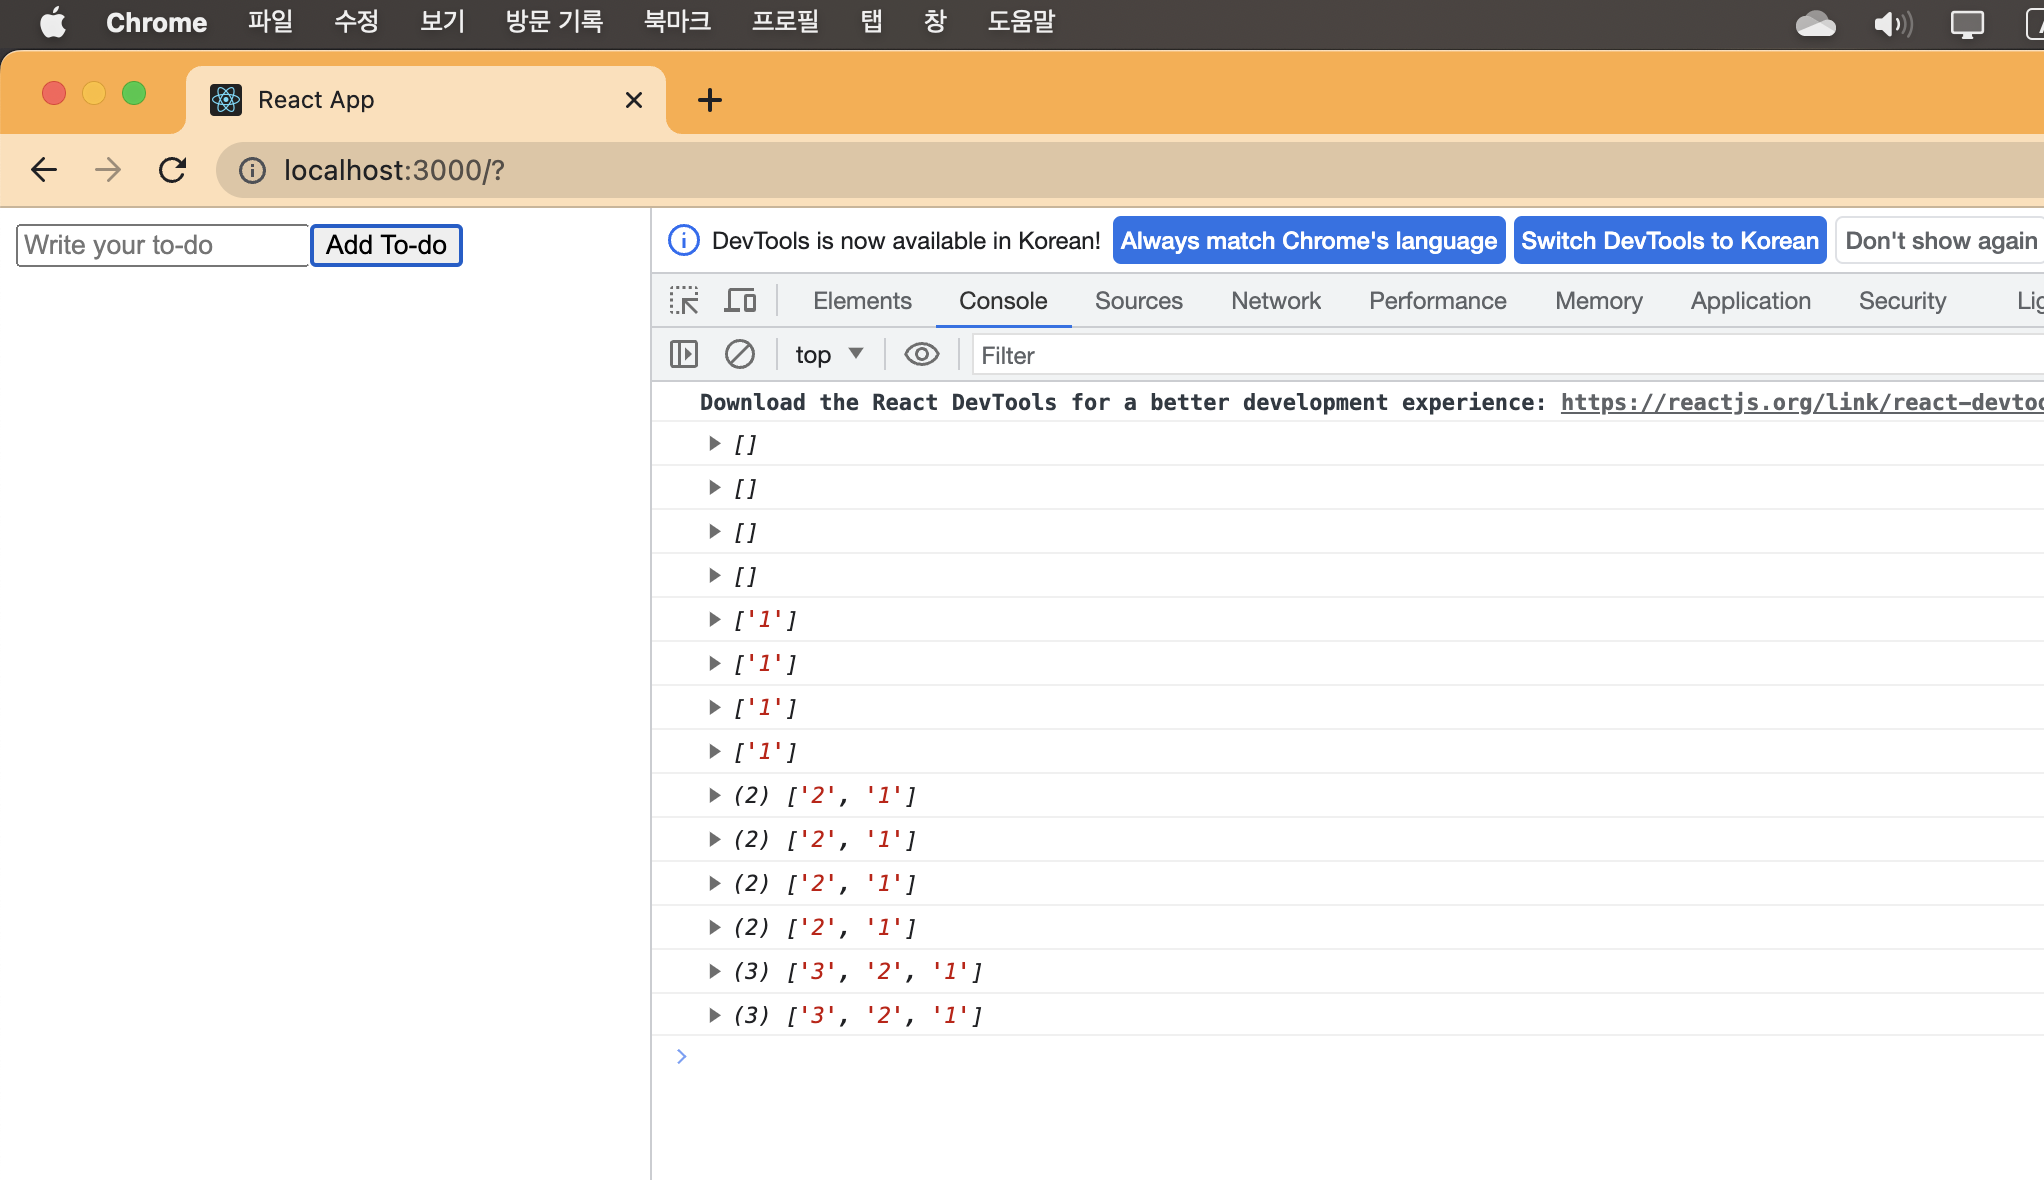Switch to the Network tab

1275,300
